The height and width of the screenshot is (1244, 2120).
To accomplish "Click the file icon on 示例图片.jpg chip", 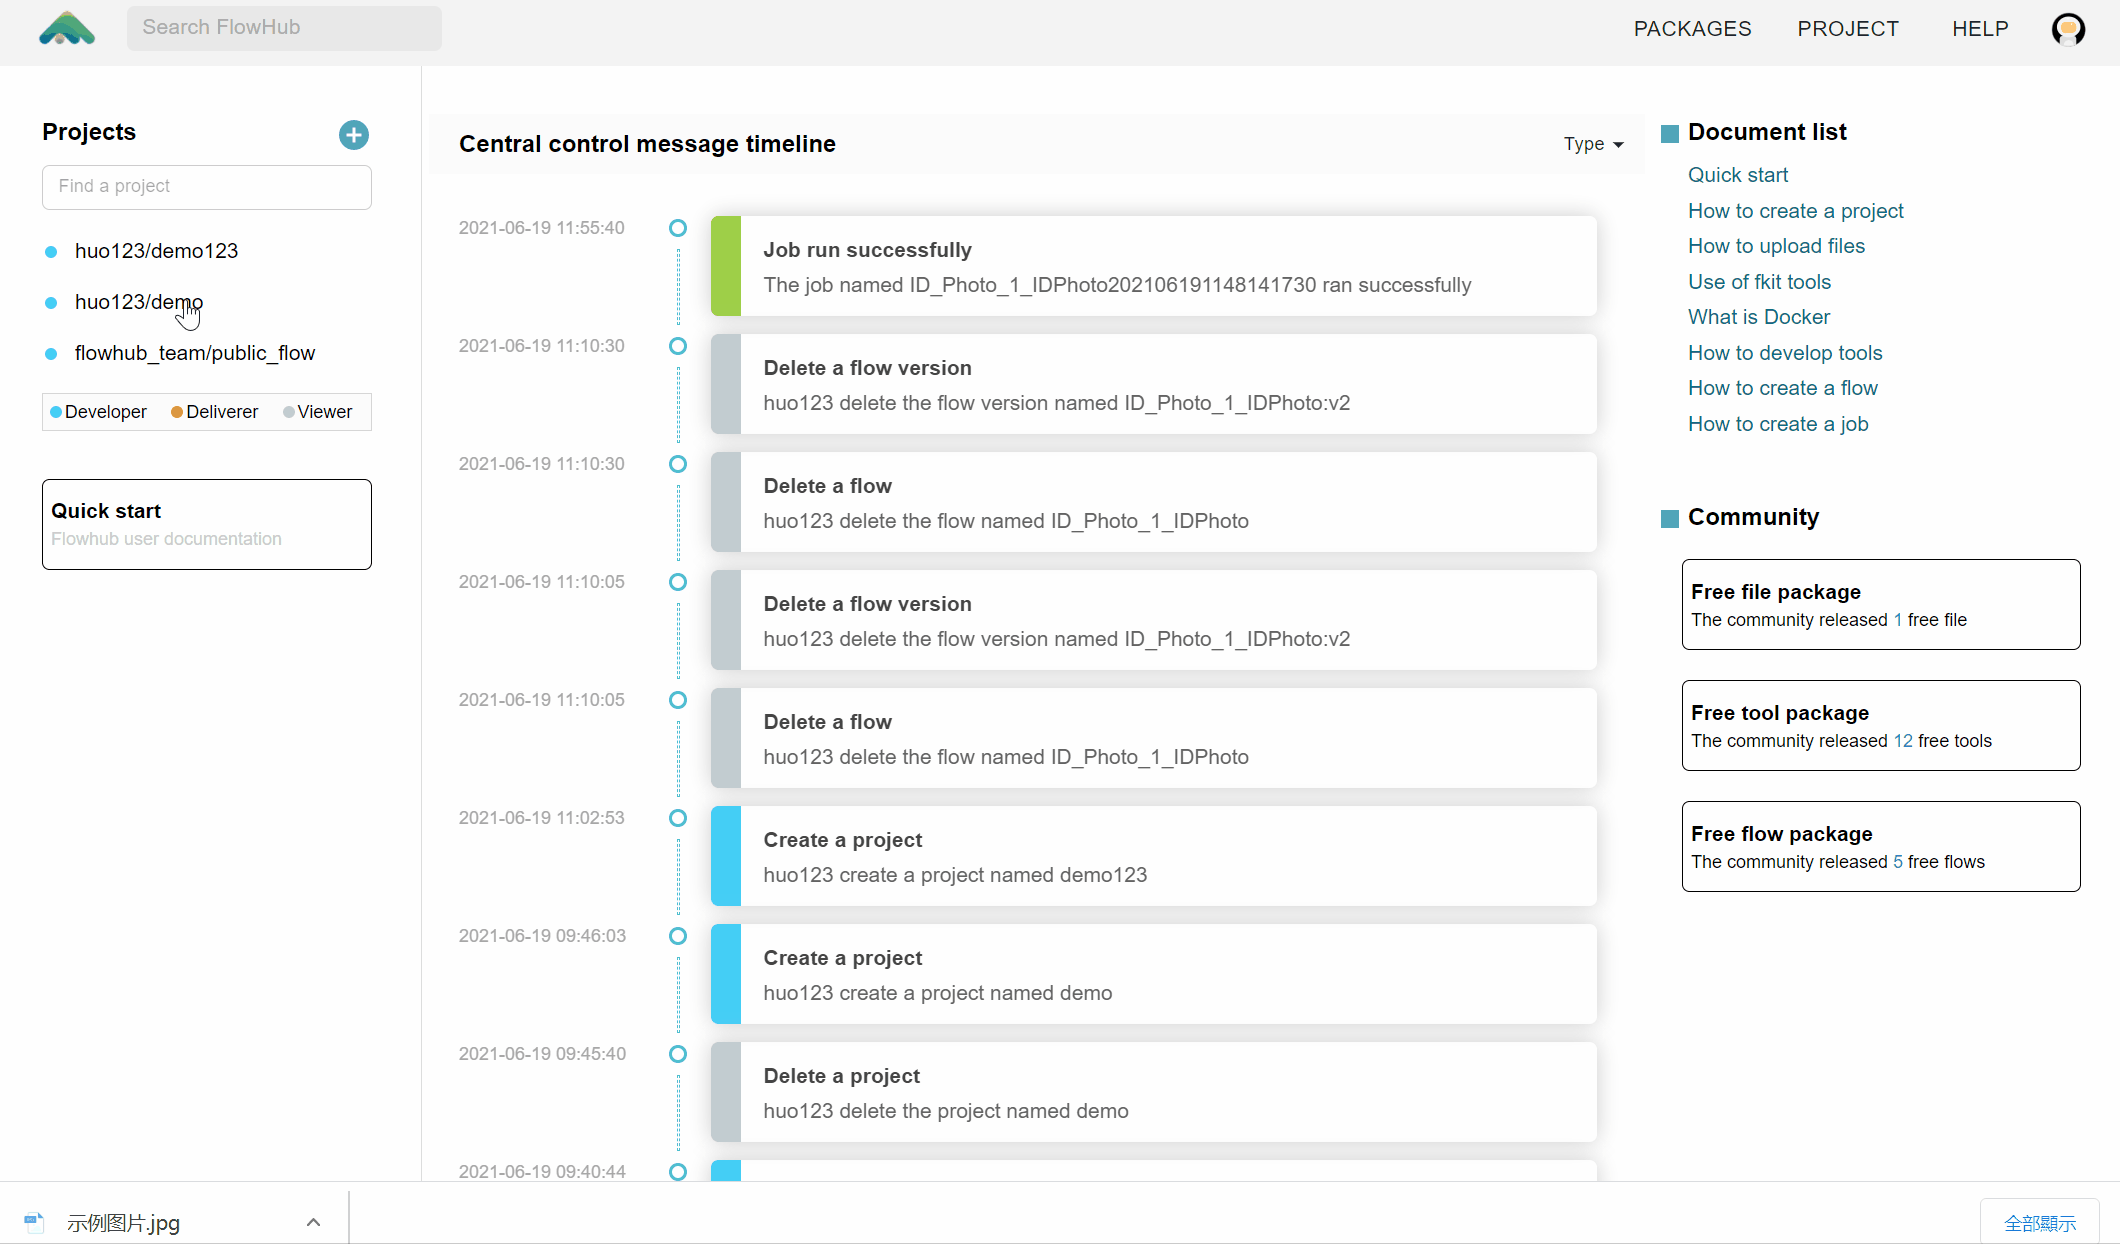I will click(34, 1222).
